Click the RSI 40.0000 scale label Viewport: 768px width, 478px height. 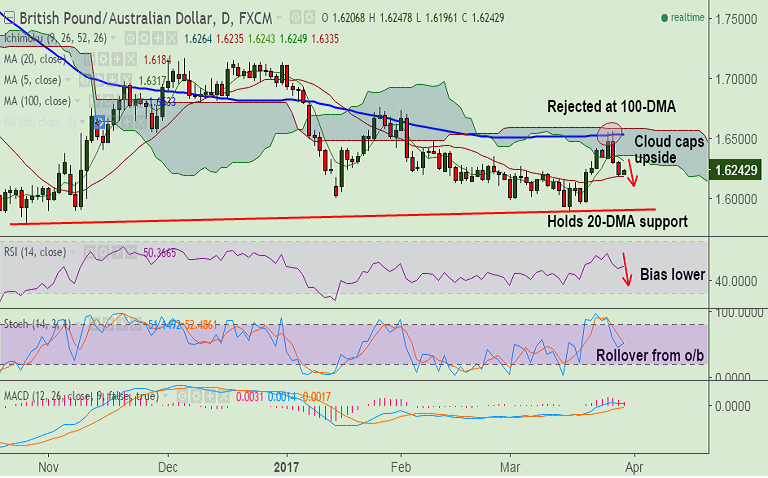[x=736, y=282]
